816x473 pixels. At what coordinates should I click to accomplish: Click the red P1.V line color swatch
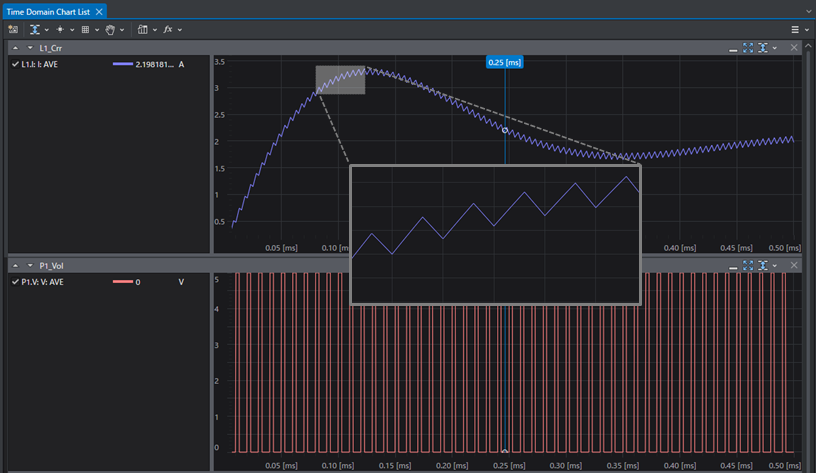[123, 282]
